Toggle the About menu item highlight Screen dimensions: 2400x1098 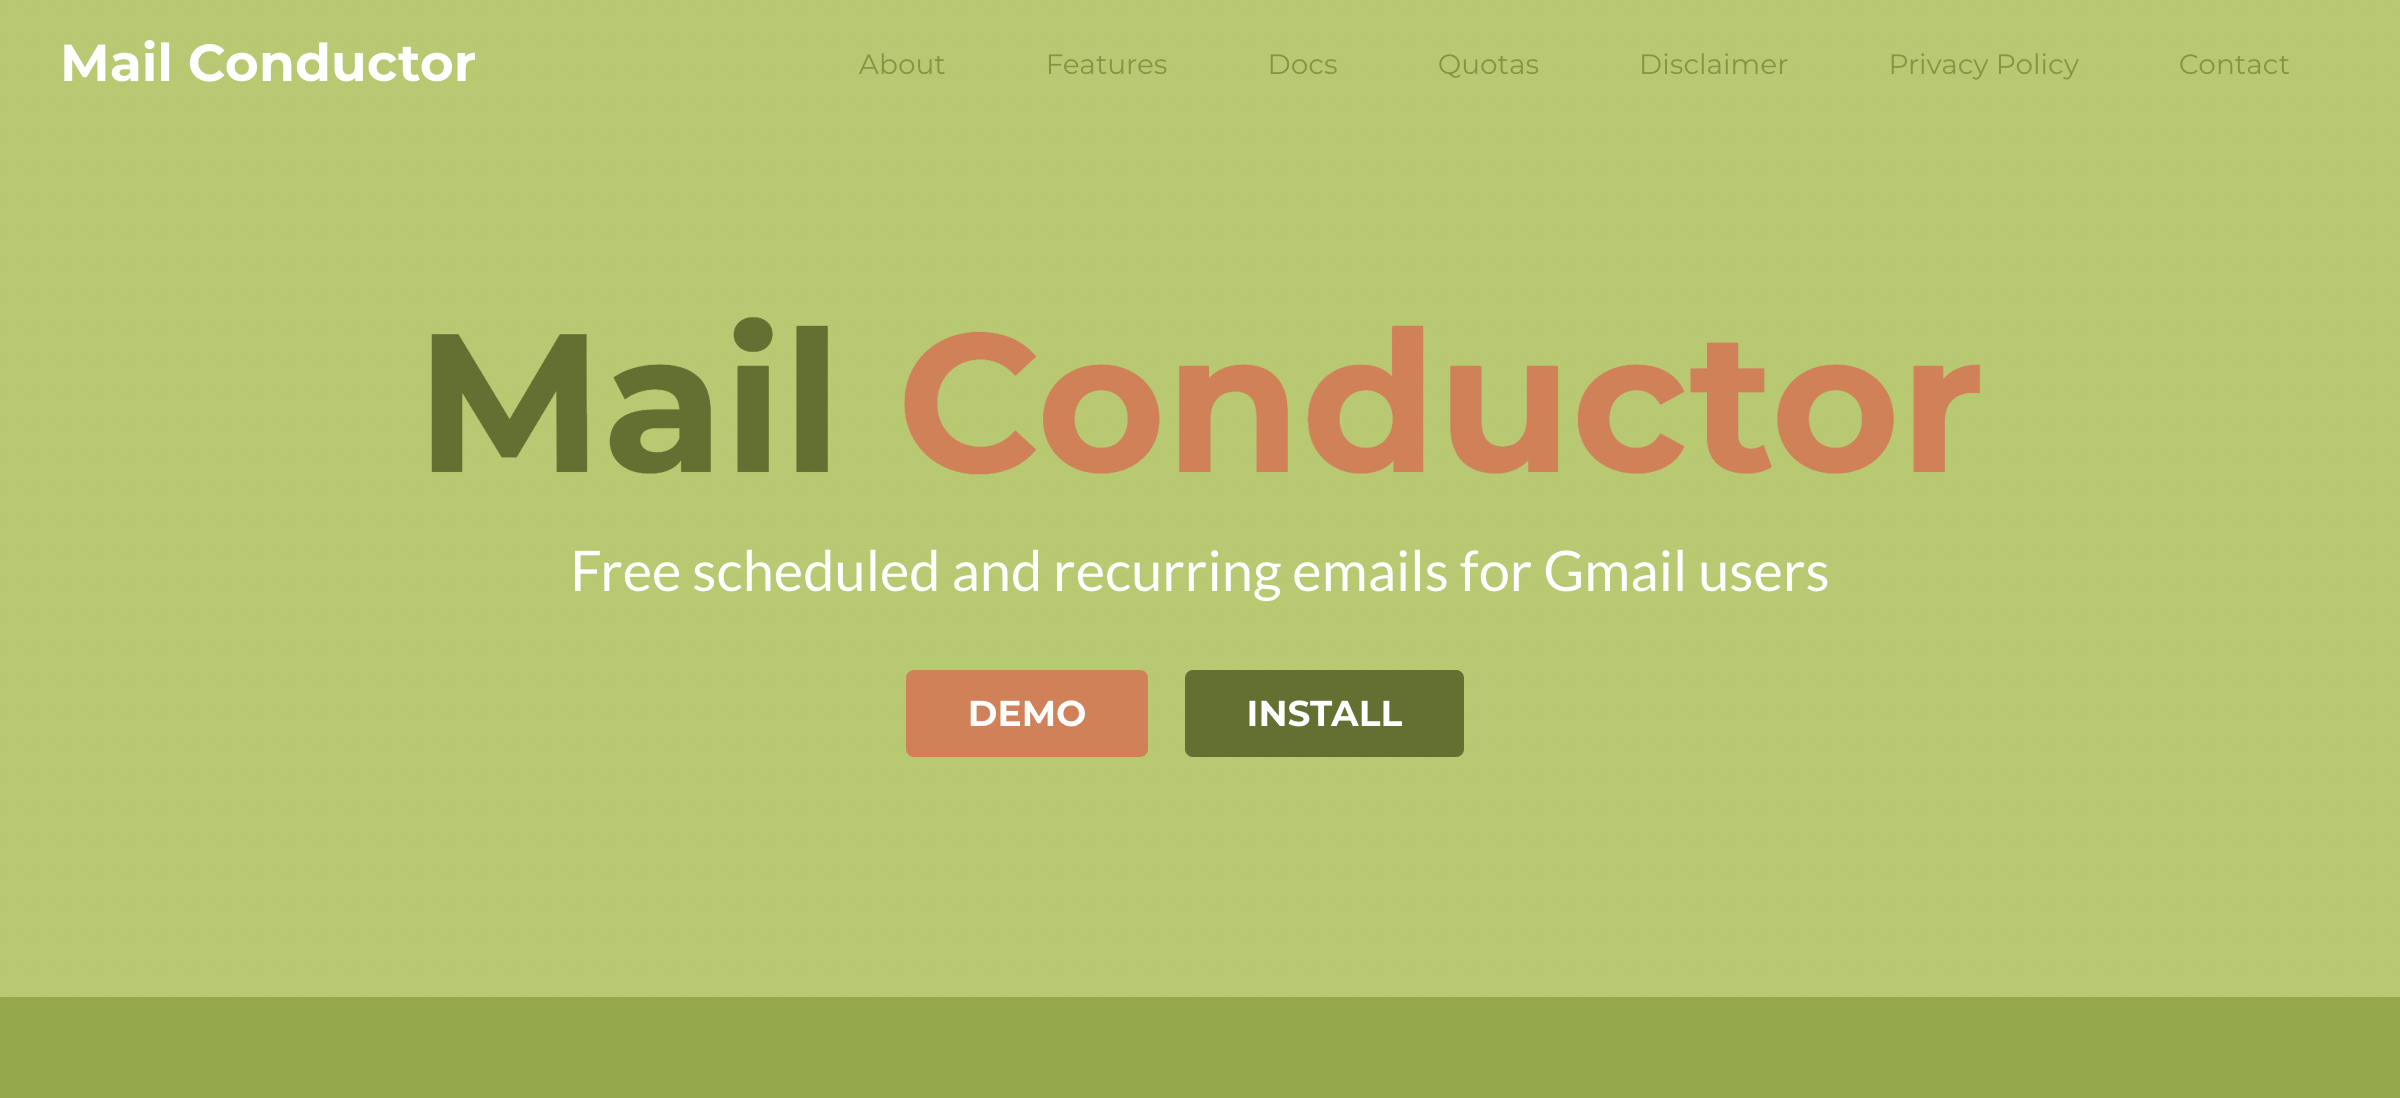(x=902, y=64)
